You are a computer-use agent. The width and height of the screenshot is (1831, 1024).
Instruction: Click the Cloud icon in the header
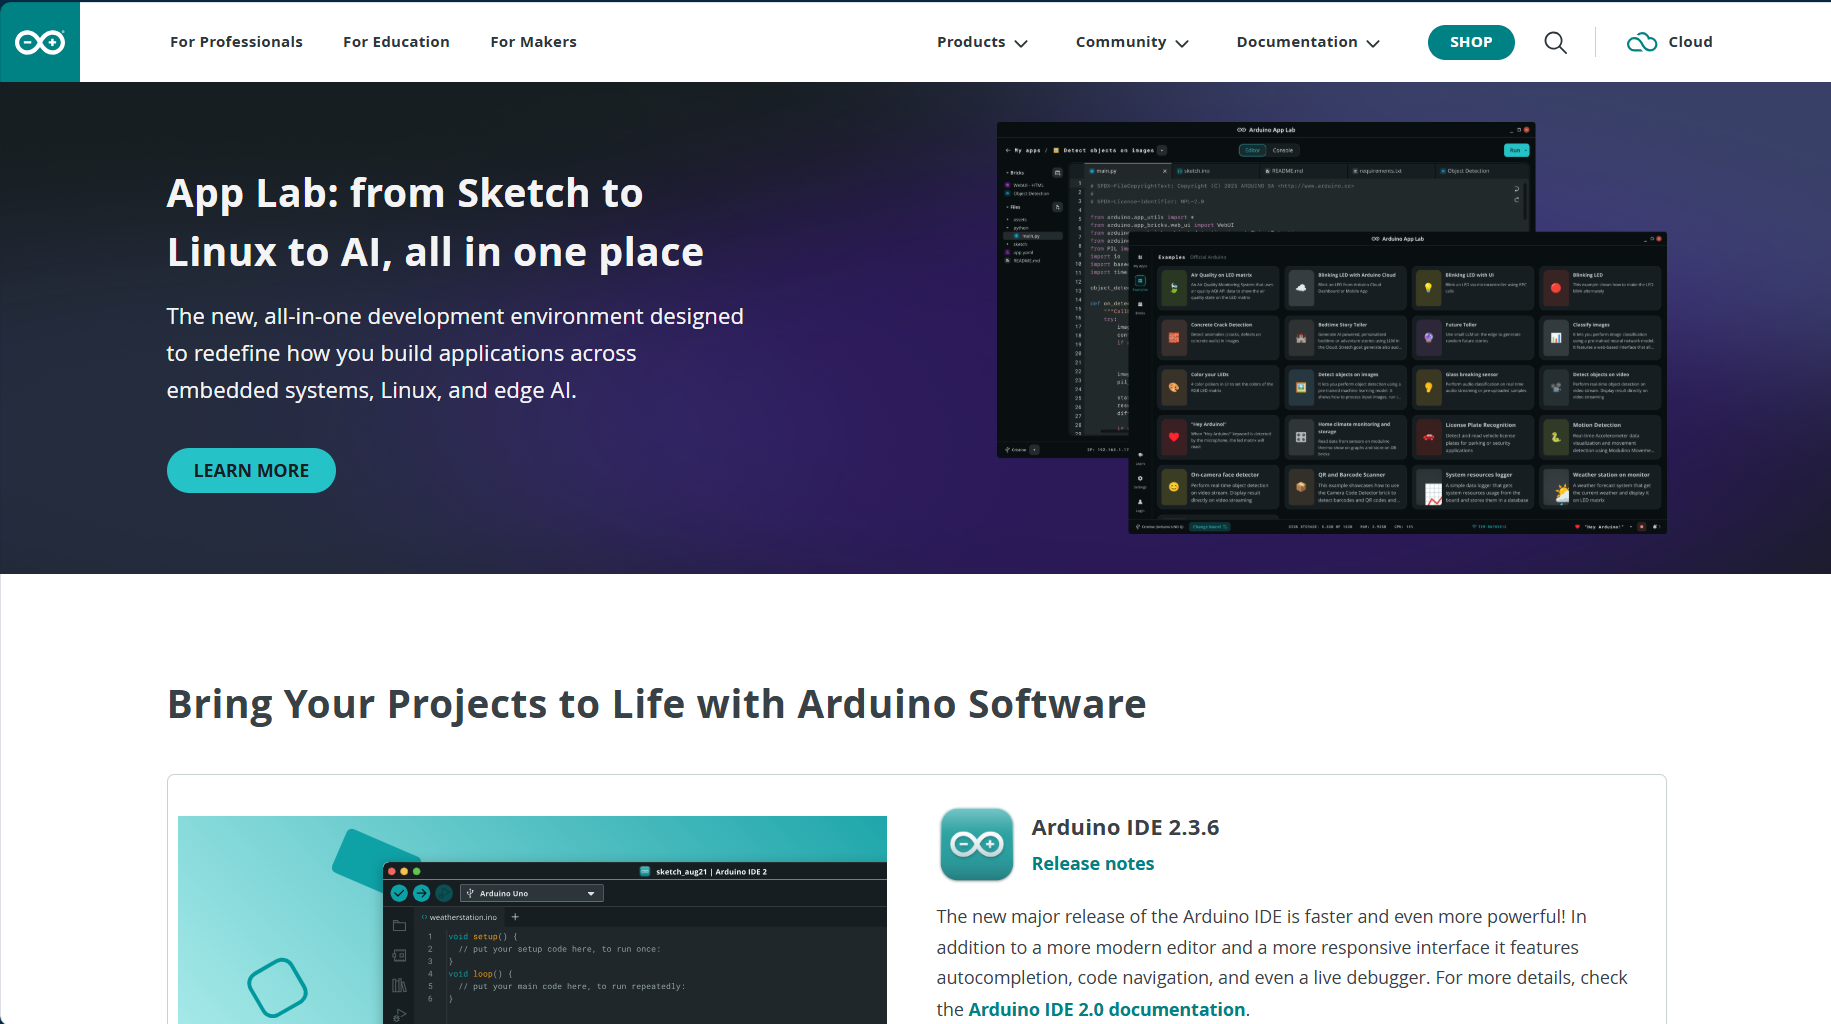[1641, 42]
